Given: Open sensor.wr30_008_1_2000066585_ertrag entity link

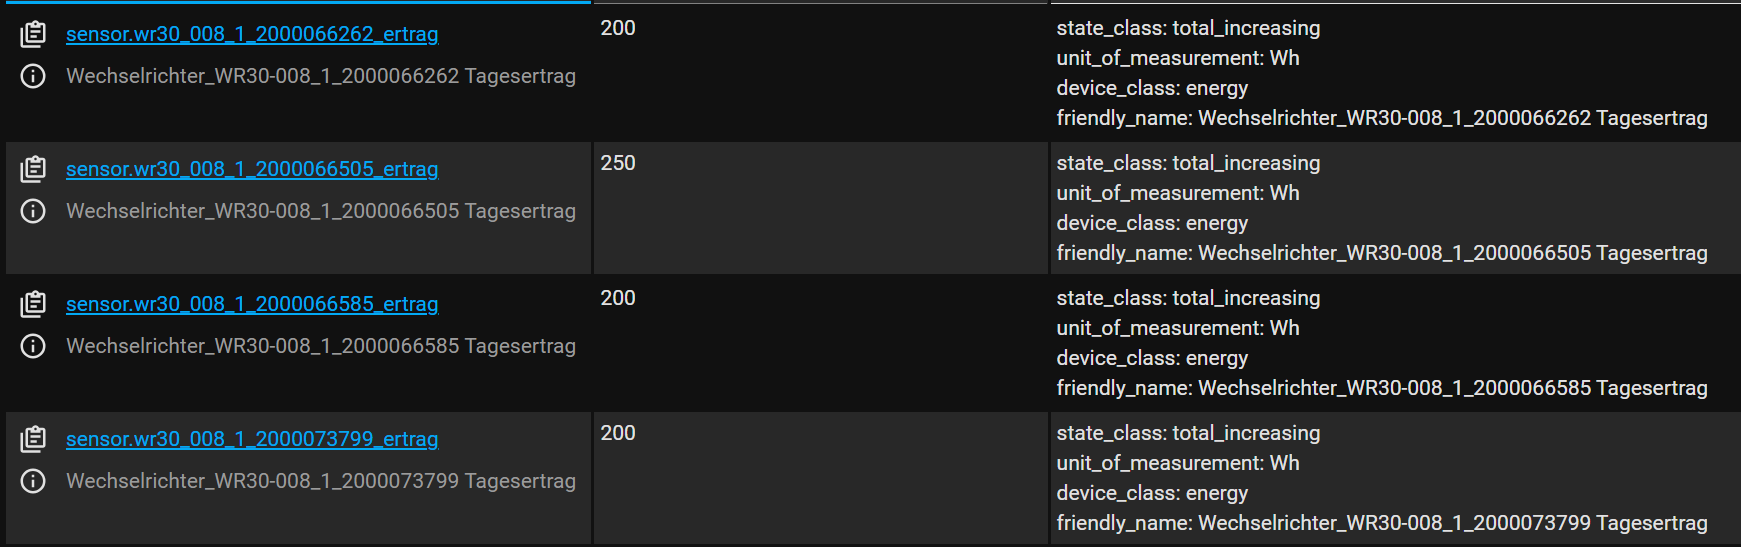Looking at the screenshot, I should (x=252, y=304).
